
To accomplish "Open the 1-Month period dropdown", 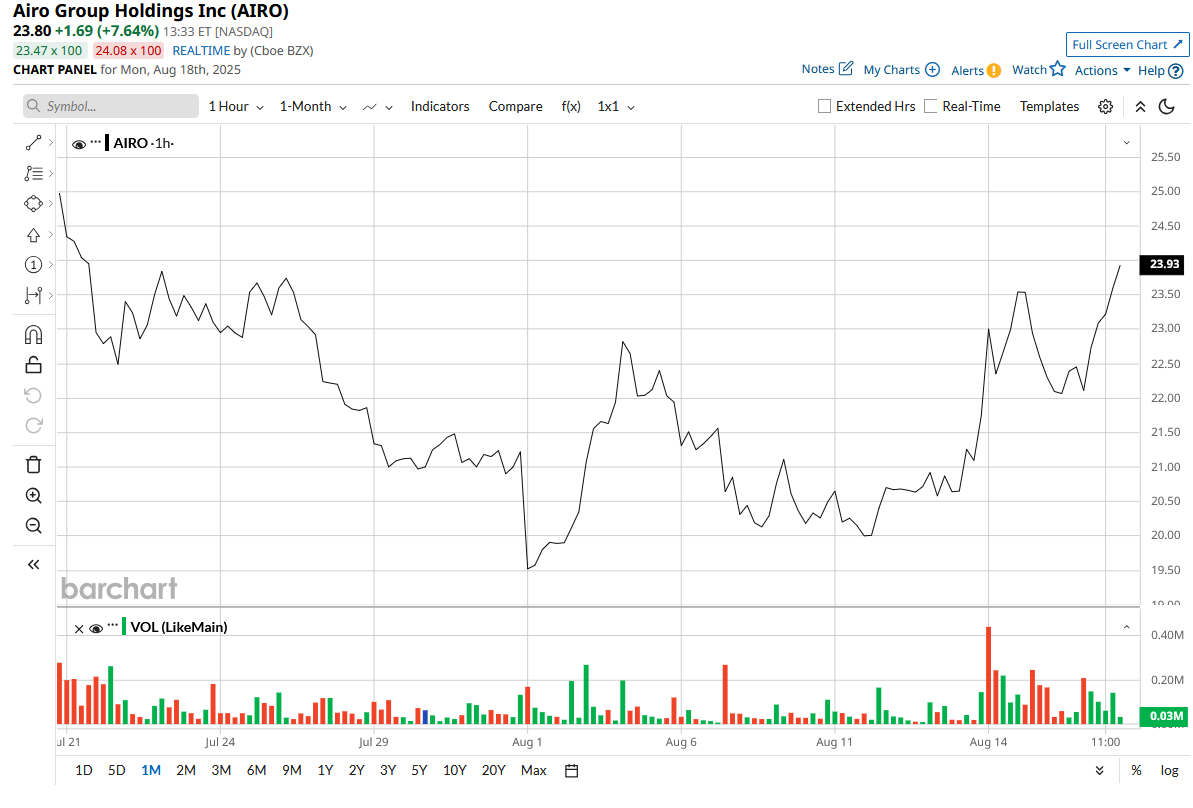I will [313, 107].
